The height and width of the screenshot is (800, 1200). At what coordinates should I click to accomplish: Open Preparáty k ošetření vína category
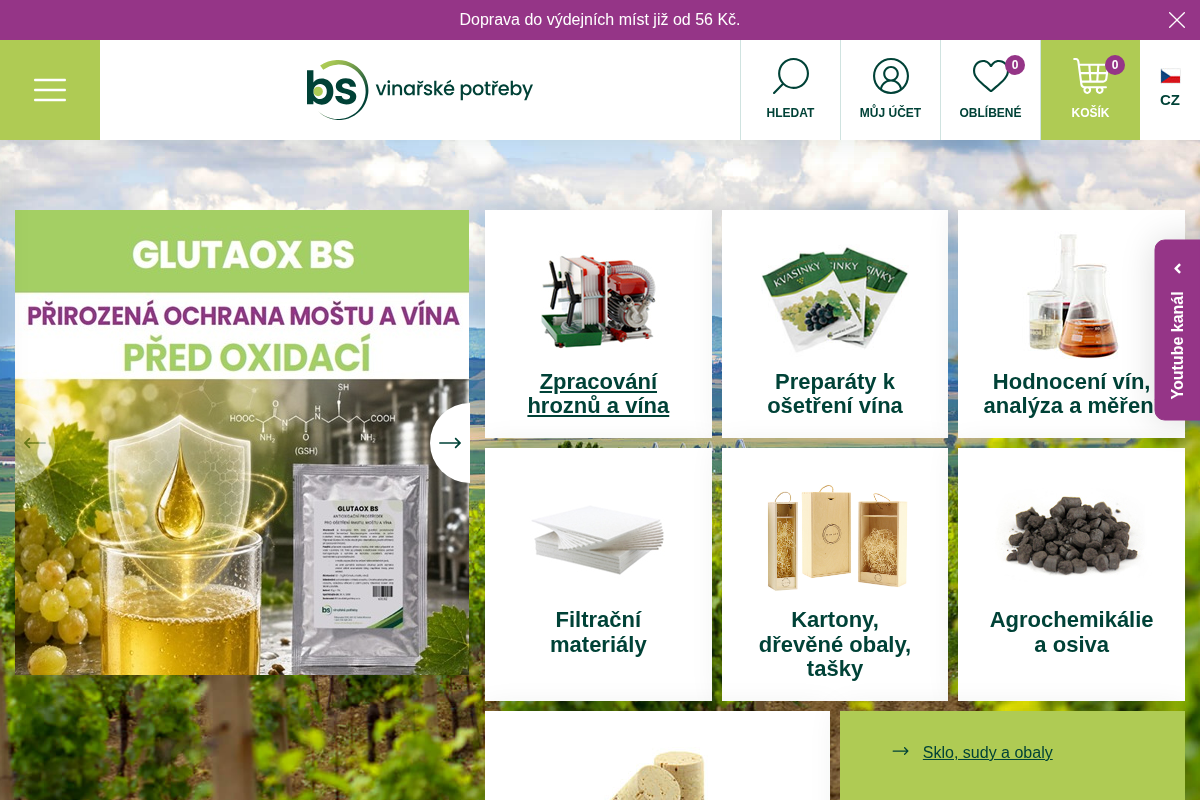835,324
